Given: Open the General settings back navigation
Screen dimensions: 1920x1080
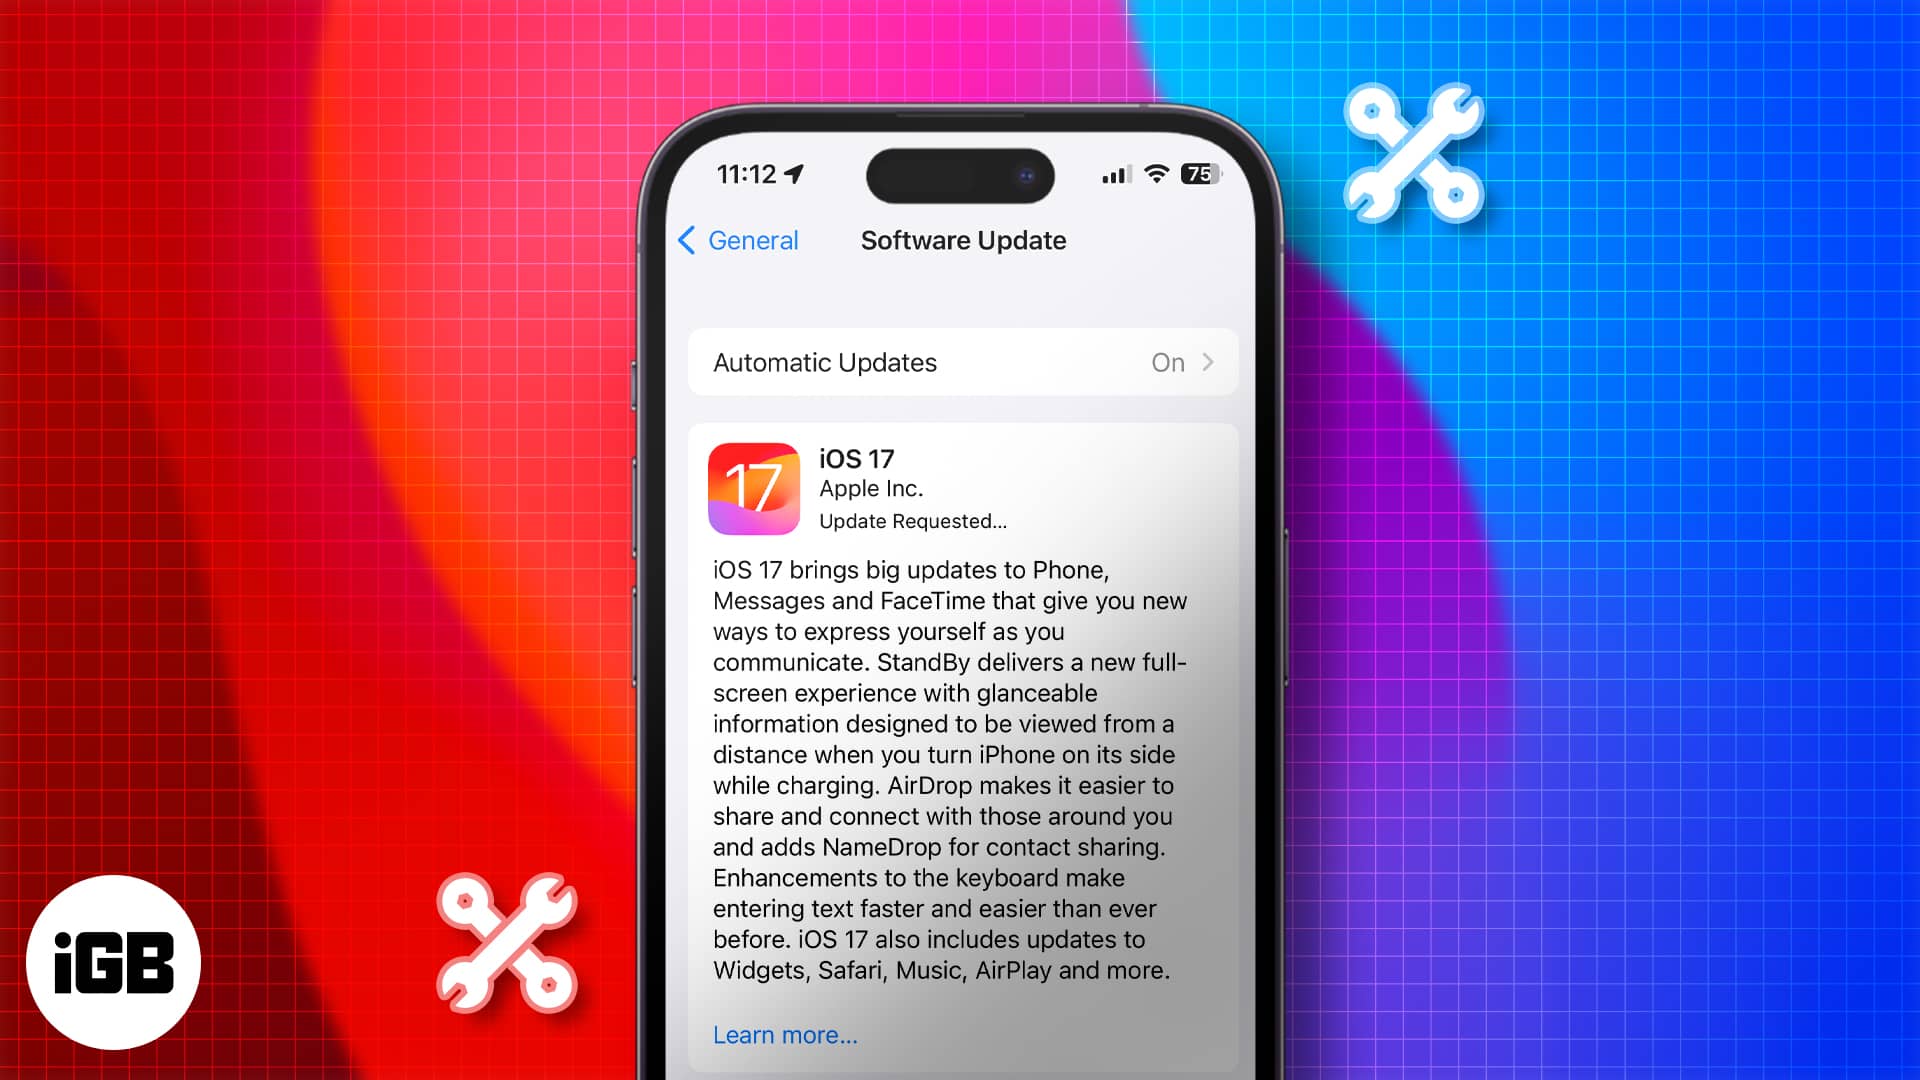Looking at the screenshot, I should (736, 240).
